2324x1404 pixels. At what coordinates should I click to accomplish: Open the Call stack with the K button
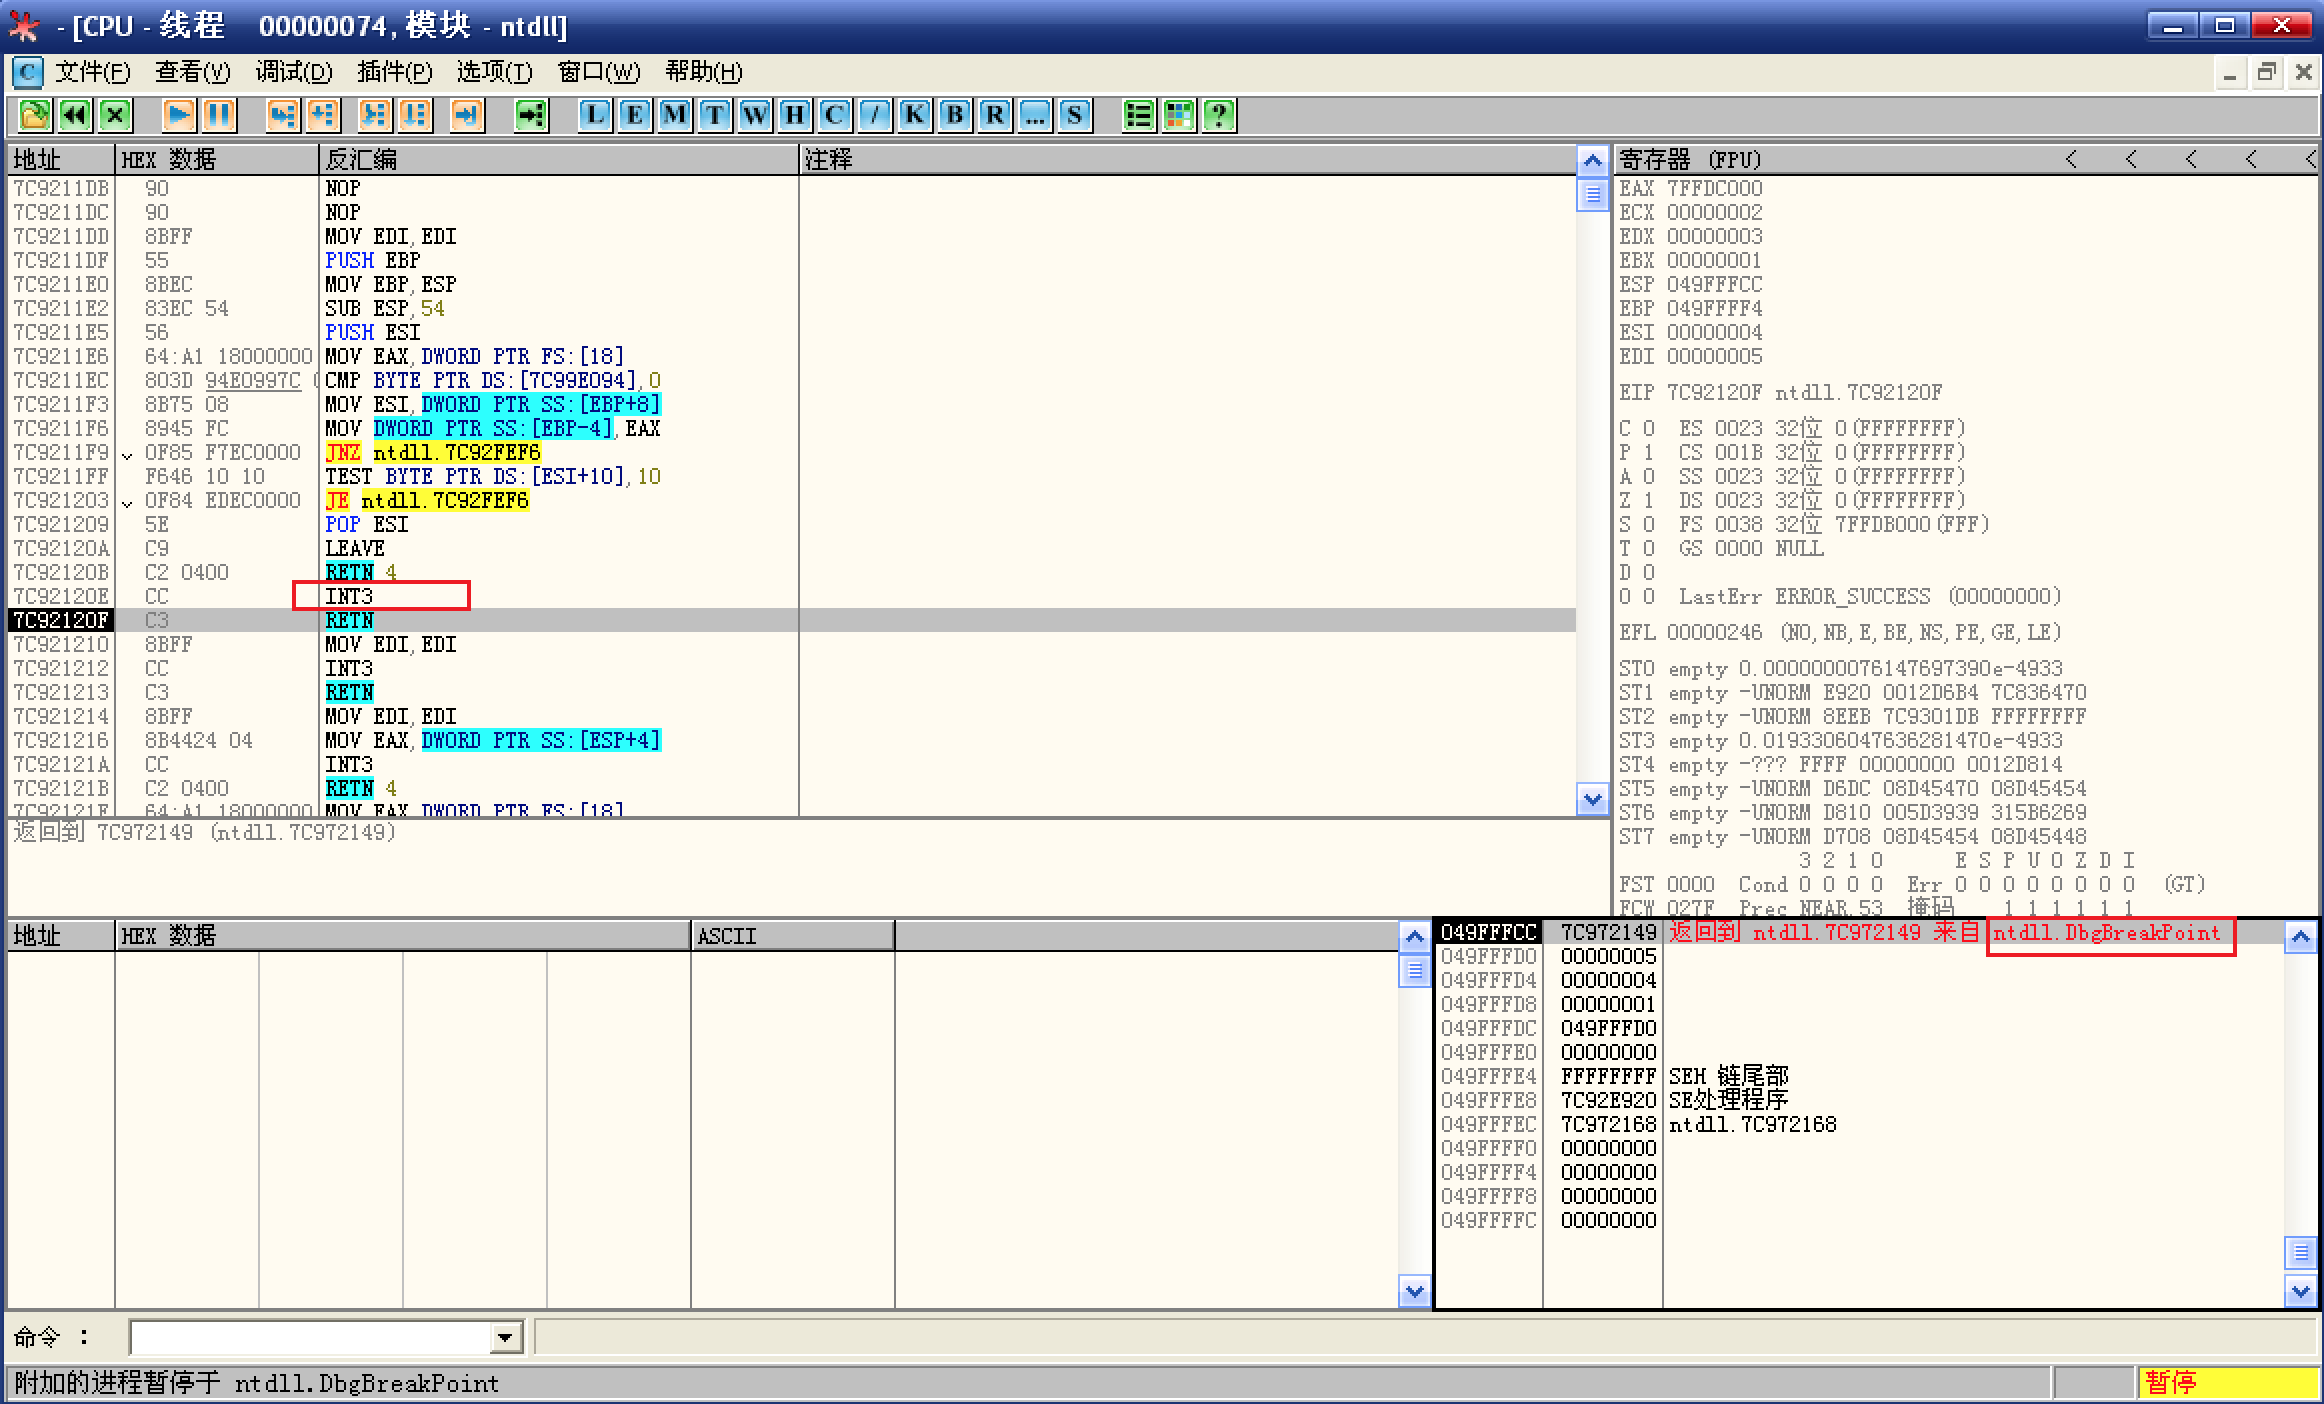(x=915, y=115)
